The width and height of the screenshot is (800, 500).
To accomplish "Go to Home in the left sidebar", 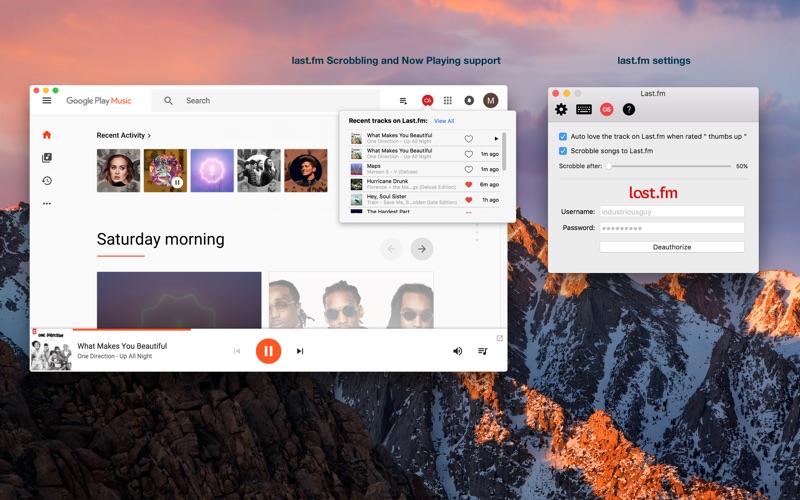I will point(47,135).
